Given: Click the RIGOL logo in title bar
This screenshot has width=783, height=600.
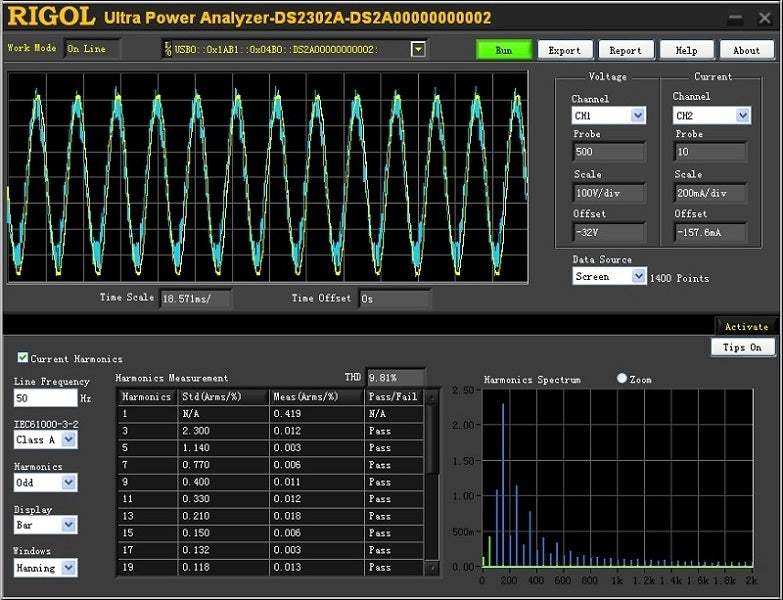Looking at the screenshot, I should [x=51, y=17].
